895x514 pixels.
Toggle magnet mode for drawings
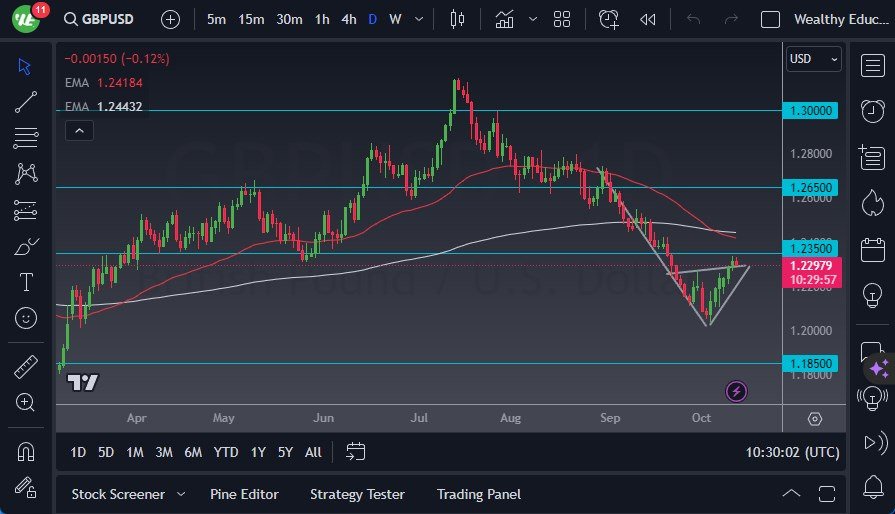(26, 450)
